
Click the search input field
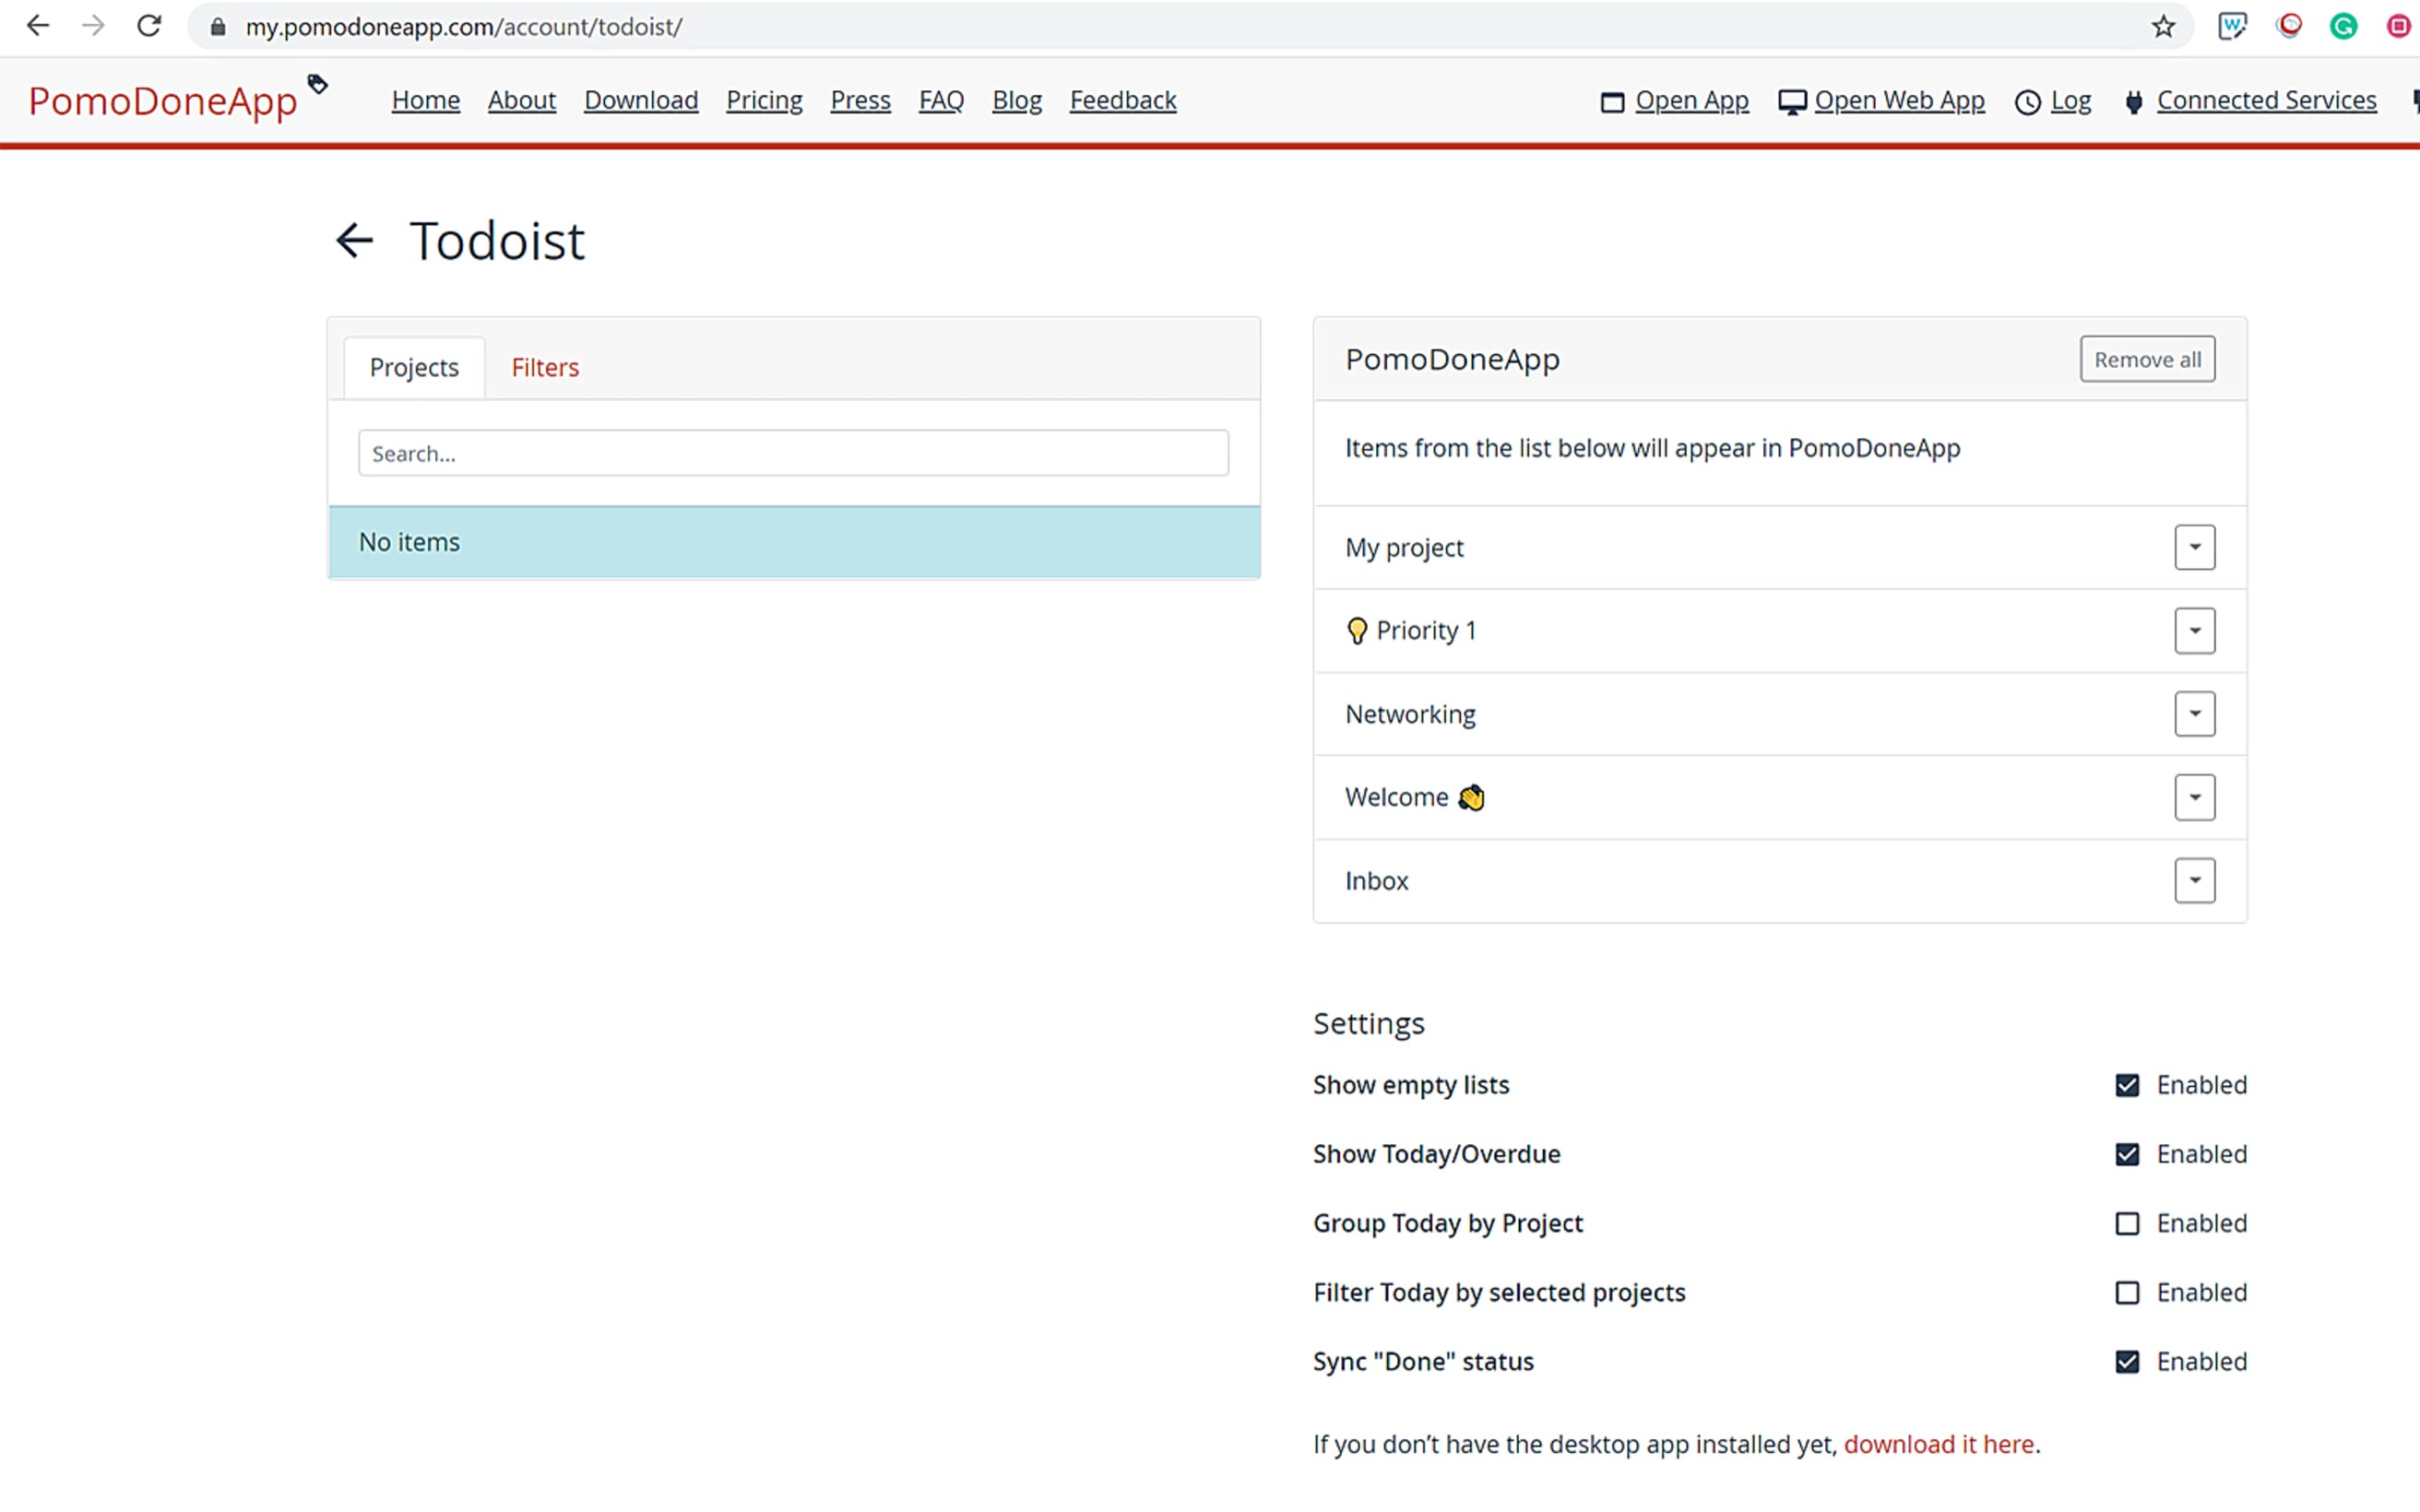click(793, 453)
